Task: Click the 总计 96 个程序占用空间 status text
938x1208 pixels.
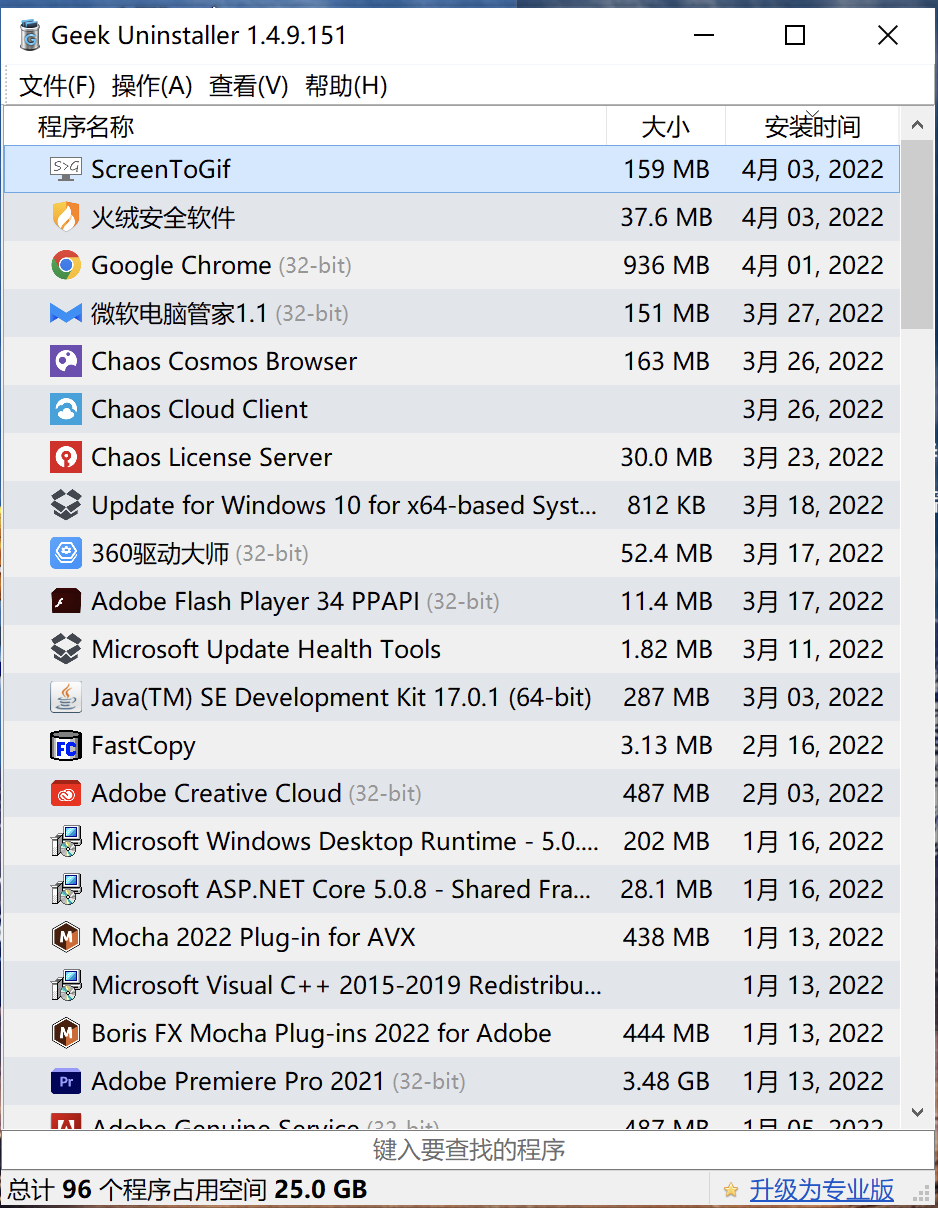Action: point(188,1190)
